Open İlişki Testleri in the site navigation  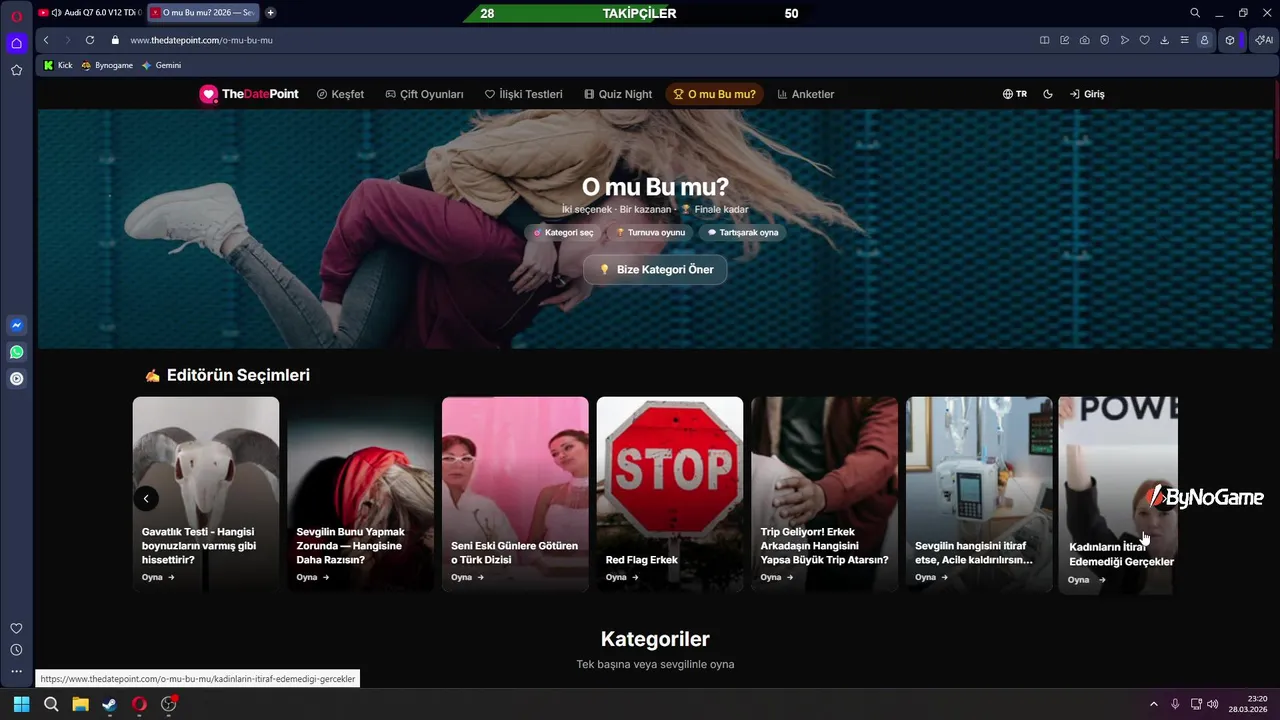pos(524,94)
